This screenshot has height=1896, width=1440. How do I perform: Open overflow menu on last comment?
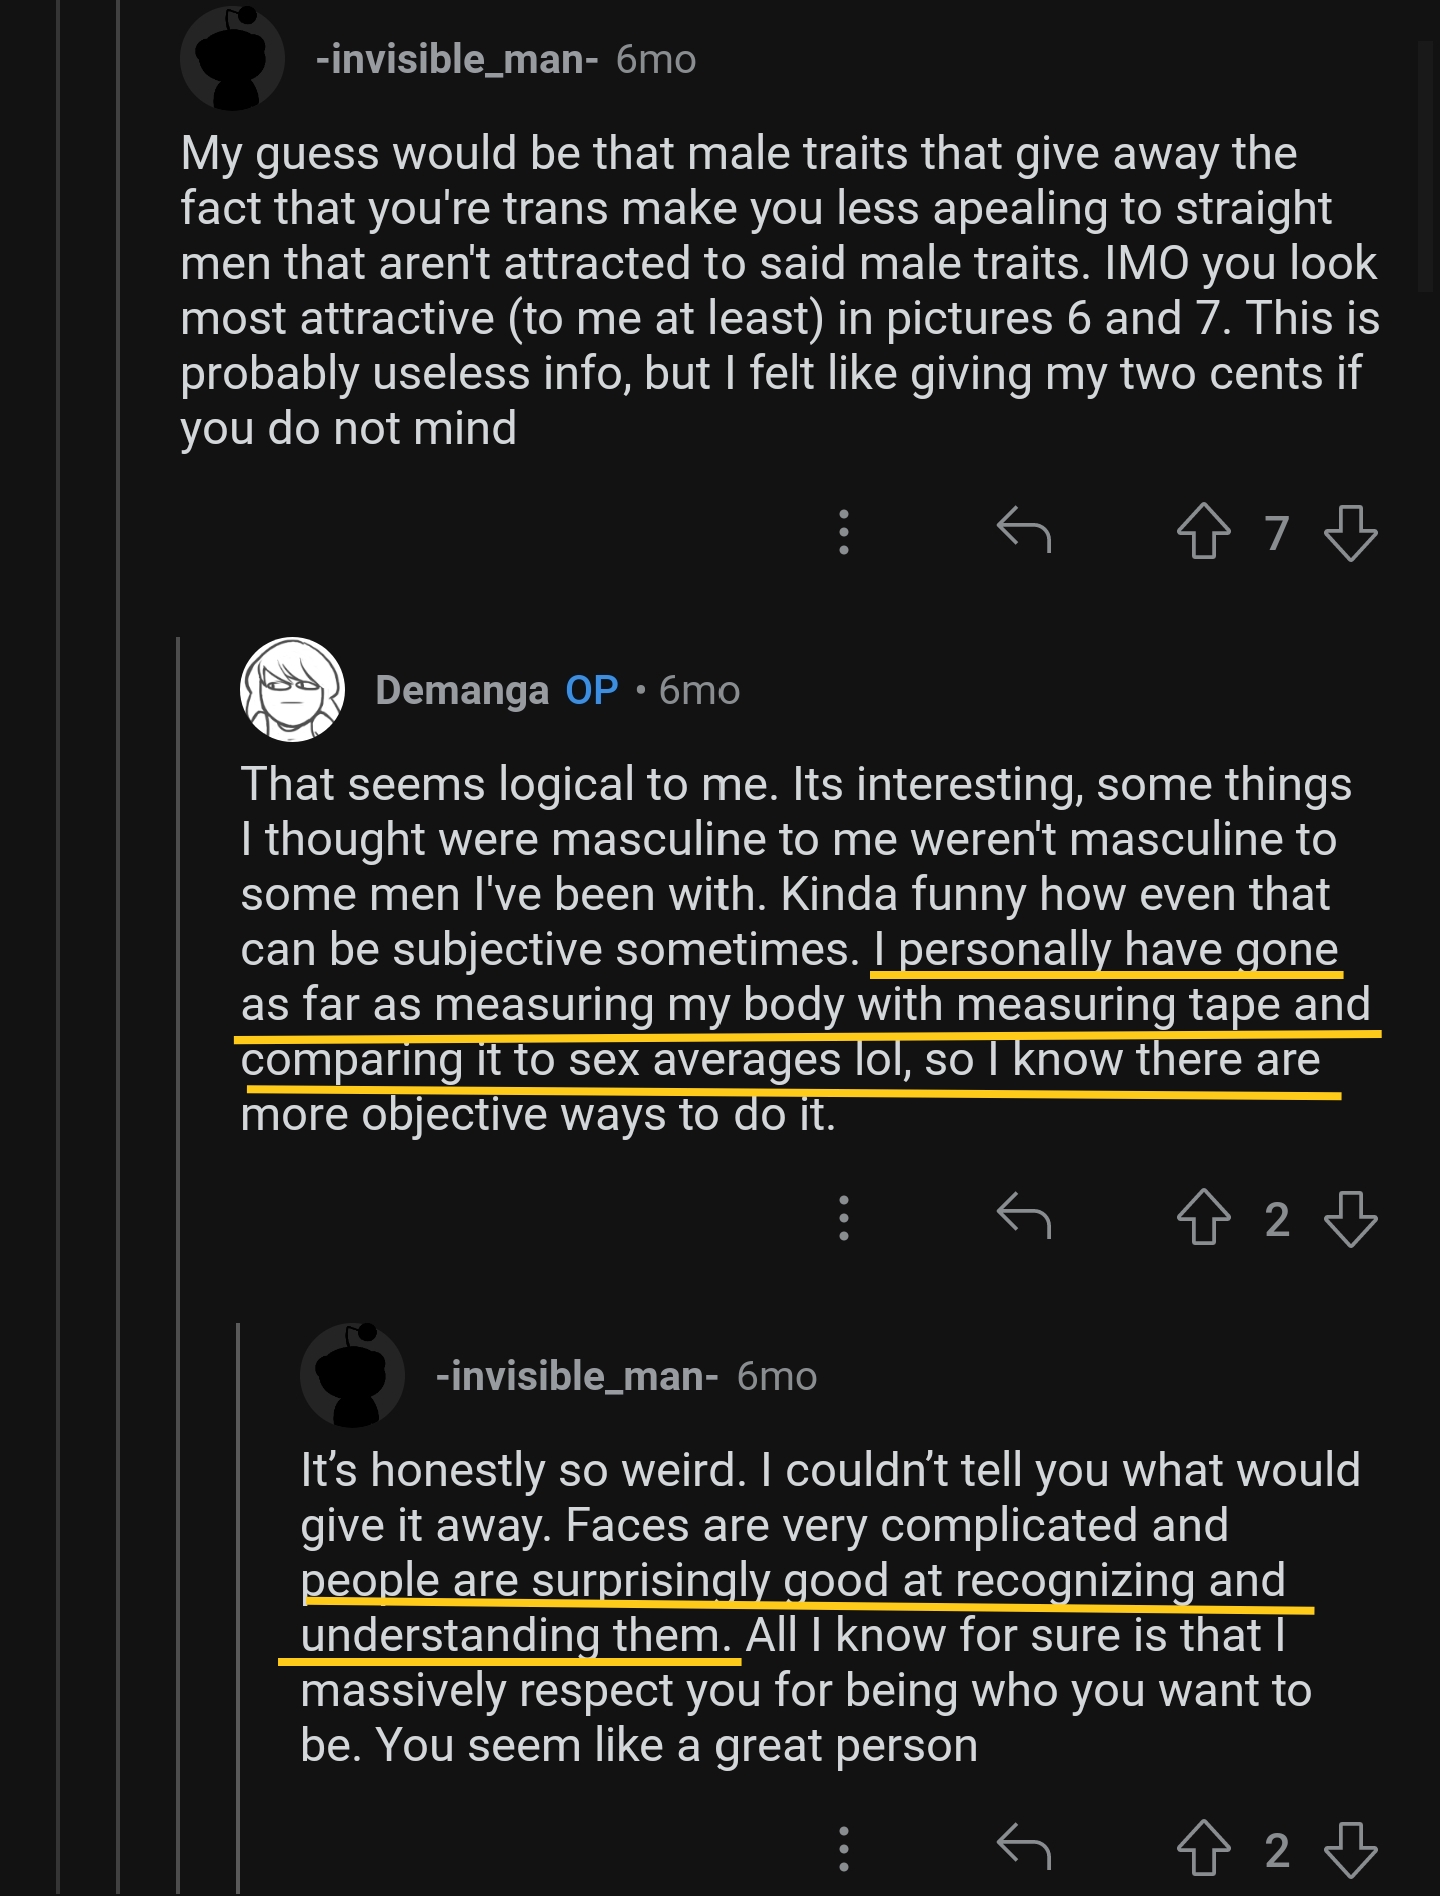[844, 1849]
